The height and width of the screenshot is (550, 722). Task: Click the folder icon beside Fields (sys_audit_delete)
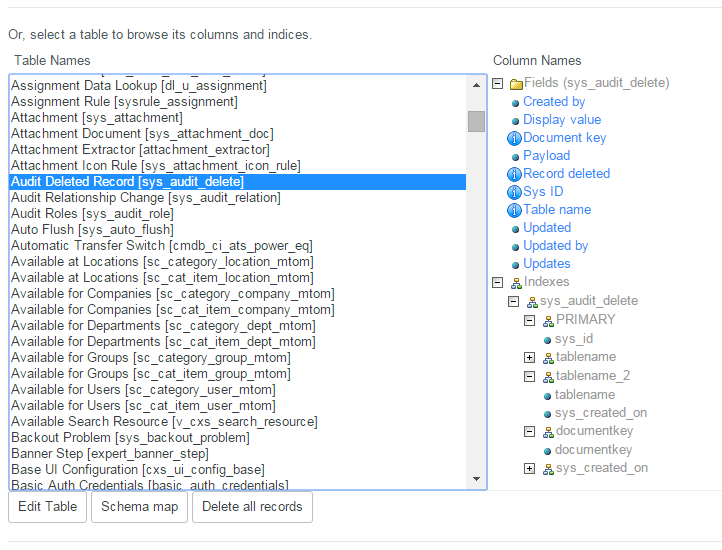[x=516, y=84]
